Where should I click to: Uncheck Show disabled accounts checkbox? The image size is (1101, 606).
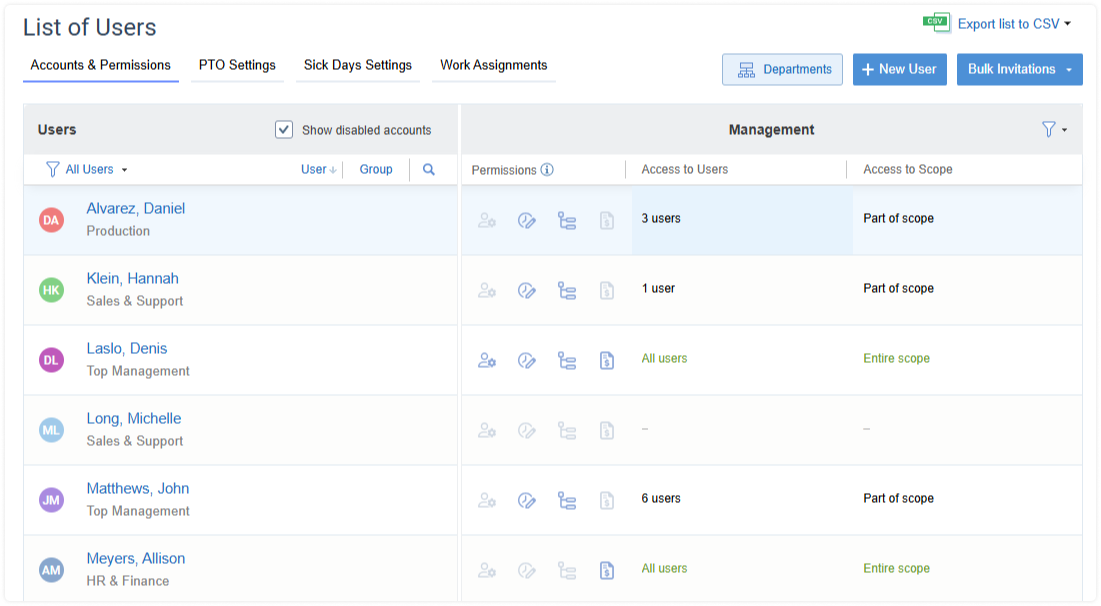(x=284, y=130)
